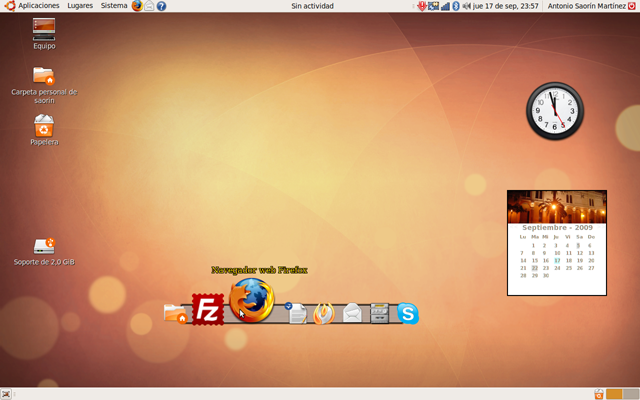Select day 17 in the September calendar
Screen dimensions: 640x400
click(557, 260)
